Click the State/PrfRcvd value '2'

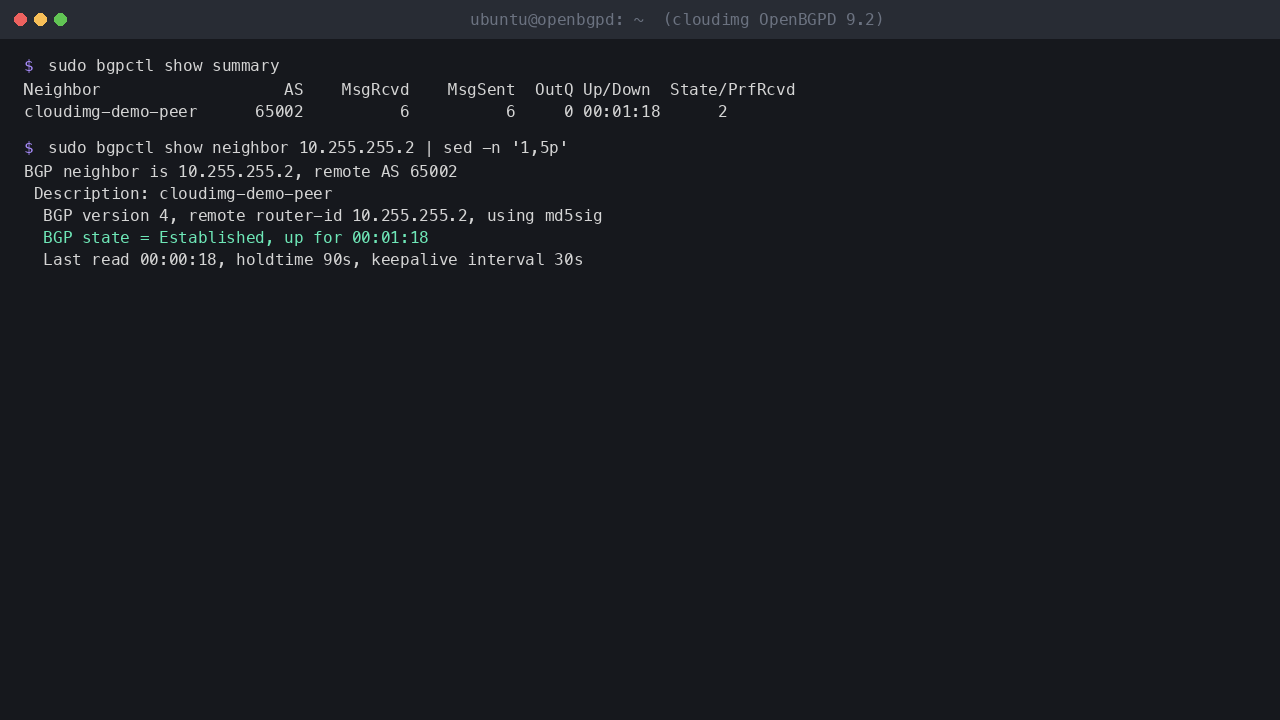coord(723,112)
